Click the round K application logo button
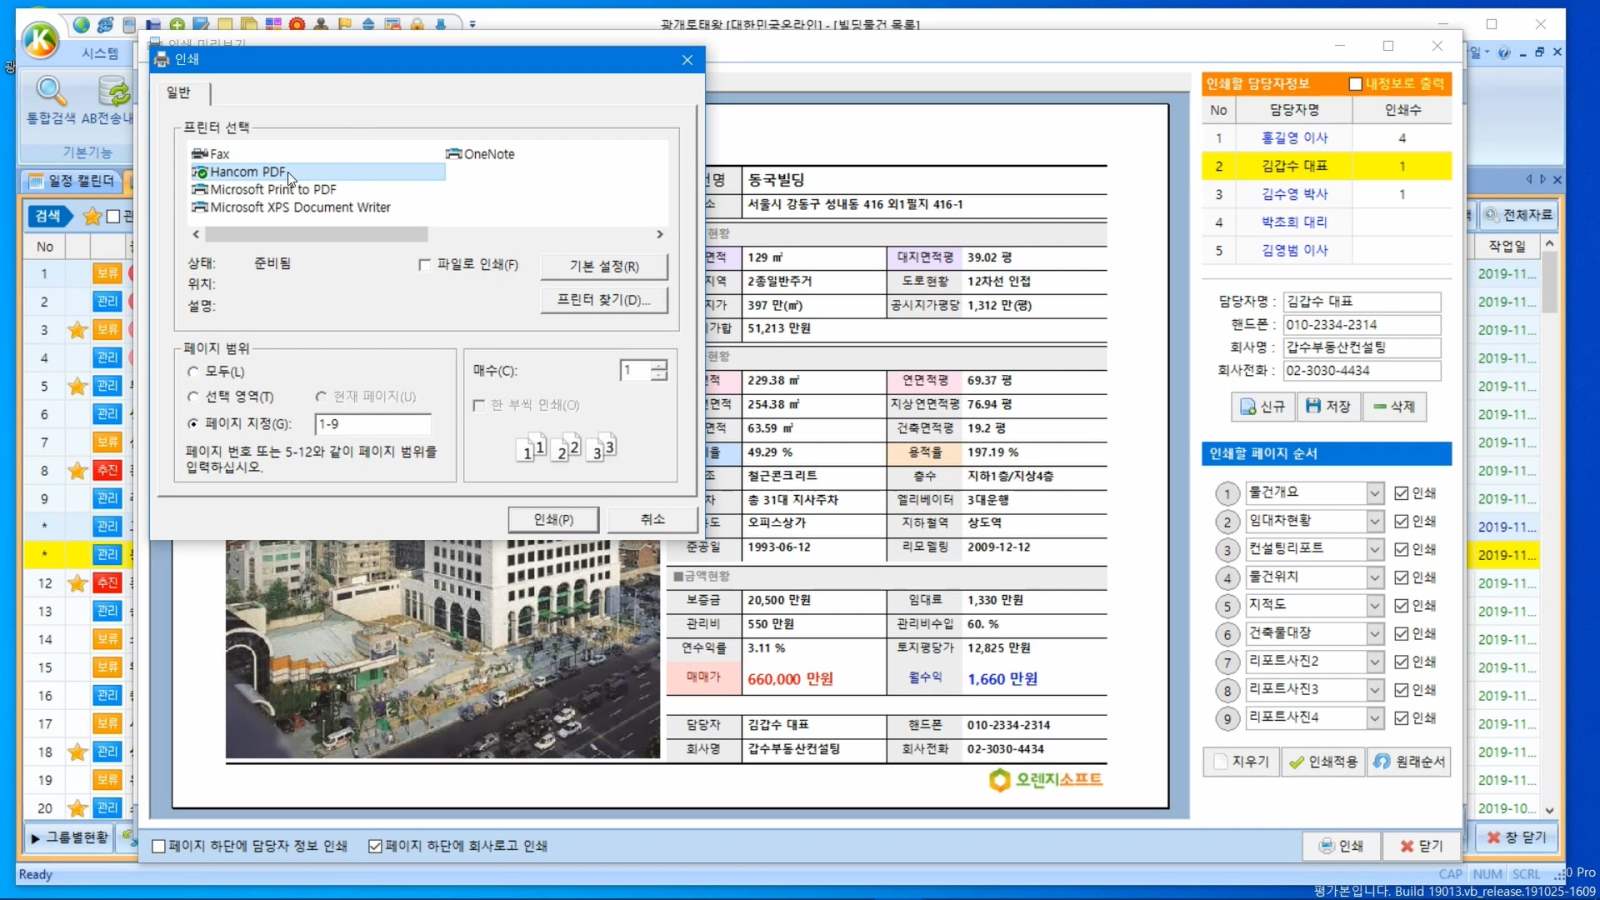1600x900 pixels. point(41,40)
